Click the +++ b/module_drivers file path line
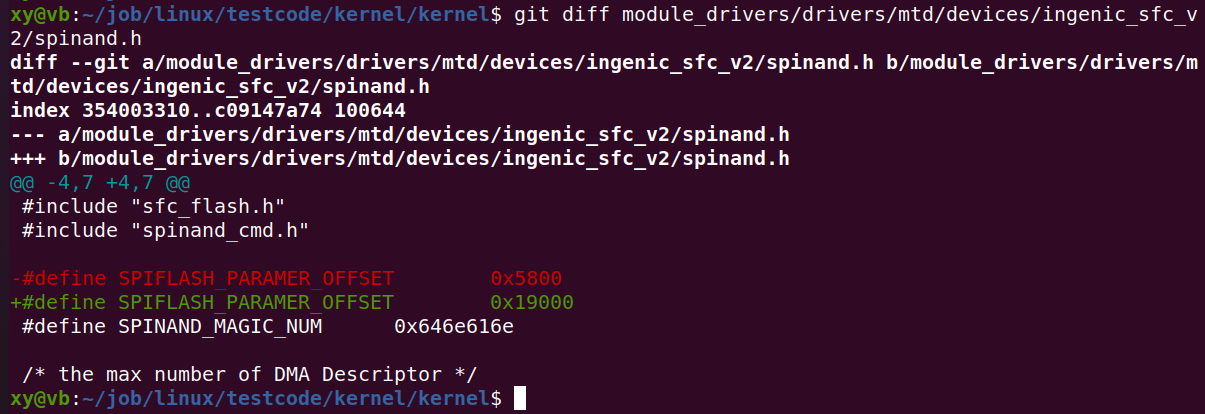The width and height of the screenshot is (1205, 414). [400, 159]
